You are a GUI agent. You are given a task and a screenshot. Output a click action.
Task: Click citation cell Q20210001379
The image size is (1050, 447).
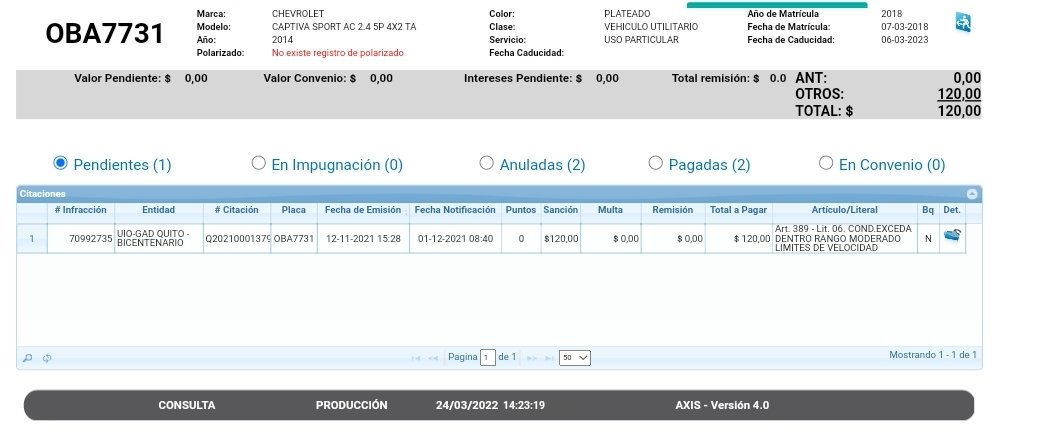coord(237,238)
